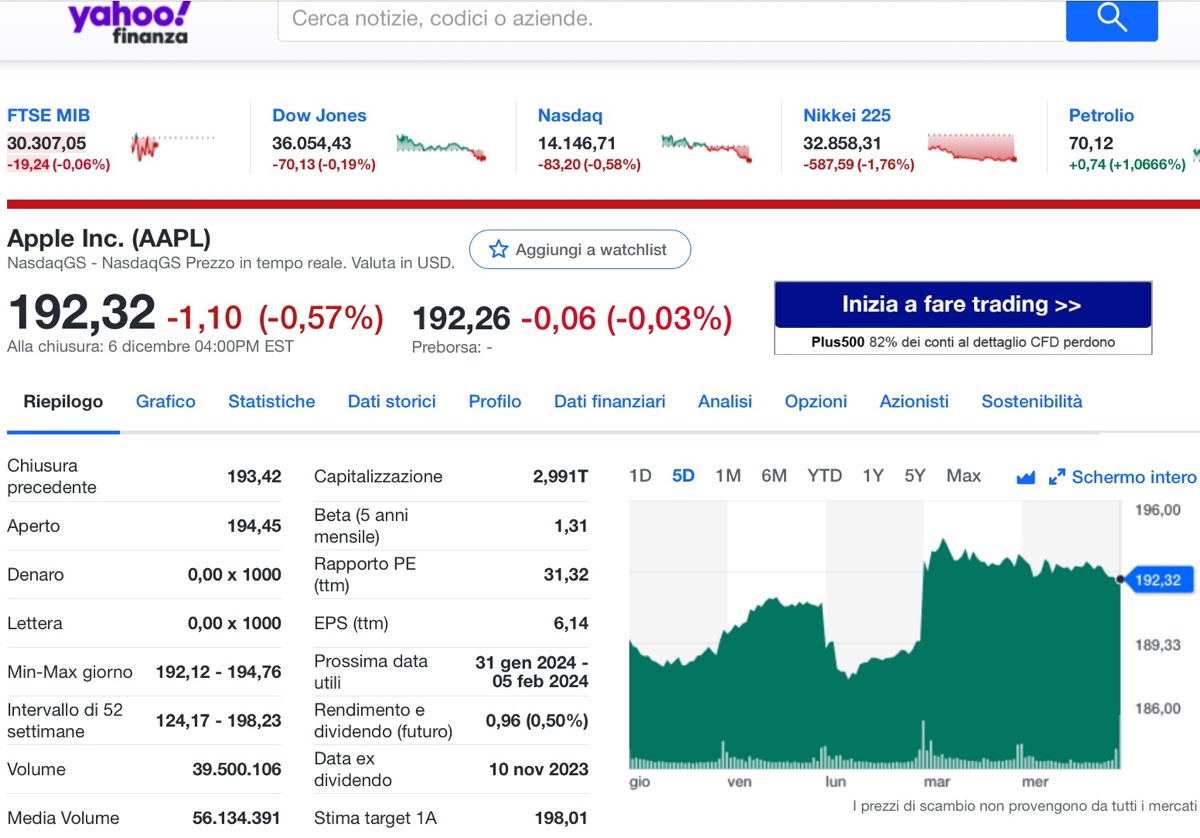Open the Nikkei 225 mini chart
1200x838 pixels.
[972, 147]
